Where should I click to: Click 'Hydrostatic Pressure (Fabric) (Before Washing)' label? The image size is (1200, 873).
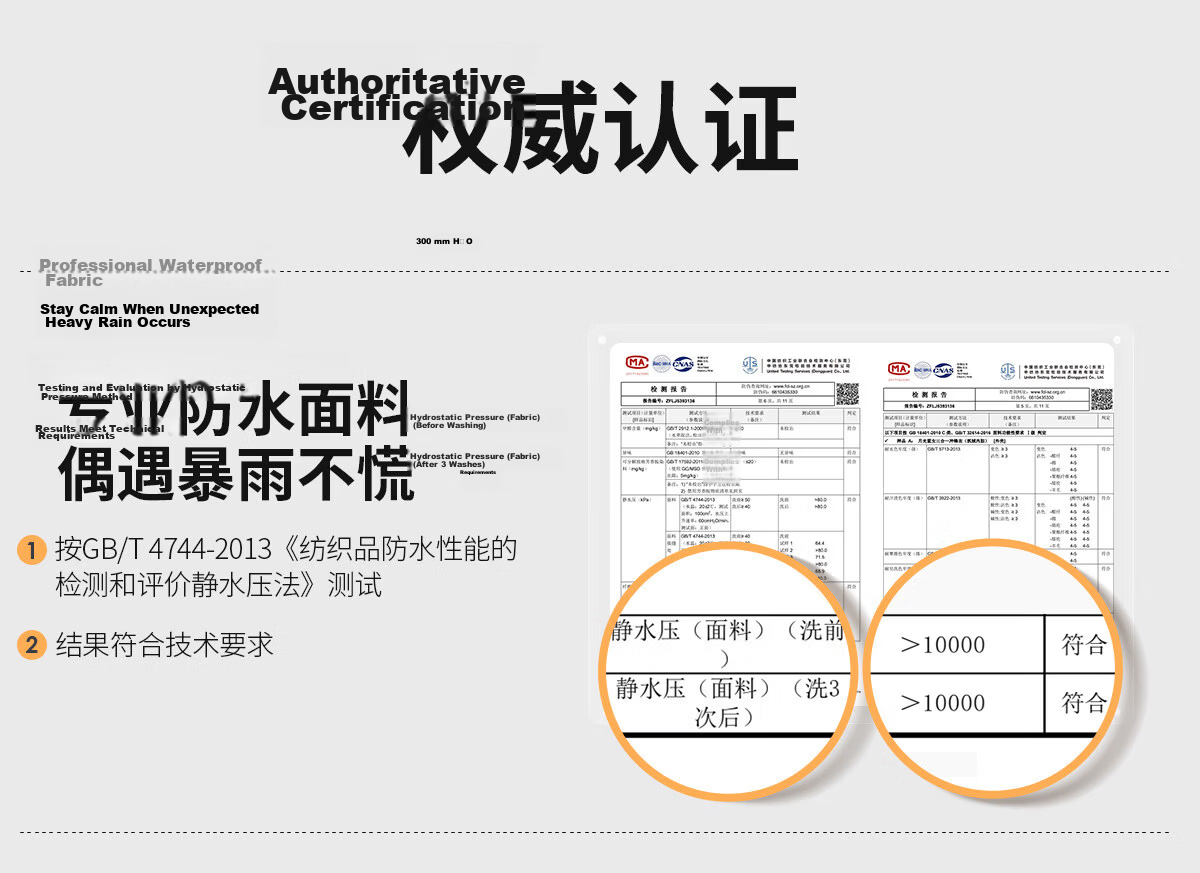475,421
